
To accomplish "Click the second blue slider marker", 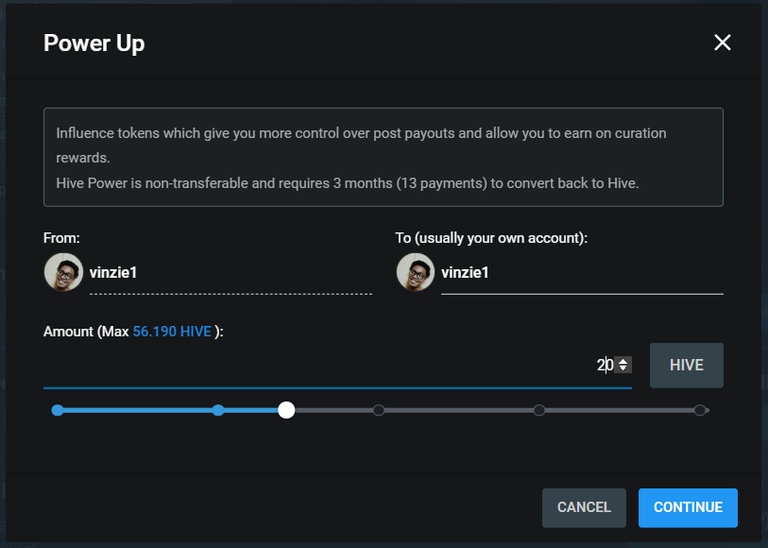I will (x=218, y=410).
